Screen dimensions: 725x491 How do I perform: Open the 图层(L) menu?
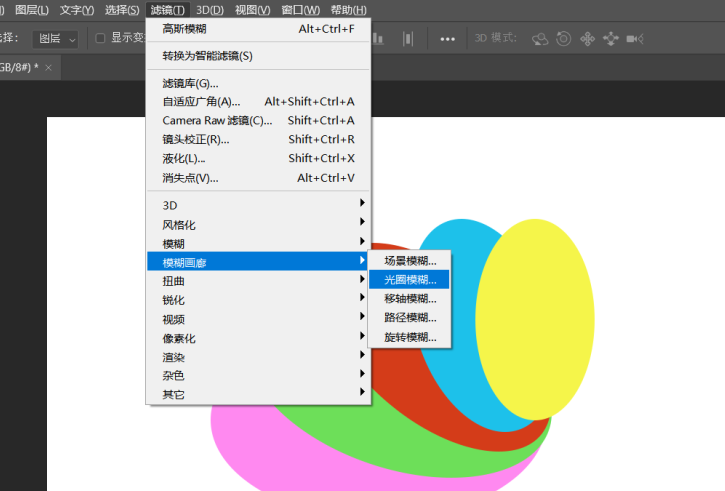31,10
